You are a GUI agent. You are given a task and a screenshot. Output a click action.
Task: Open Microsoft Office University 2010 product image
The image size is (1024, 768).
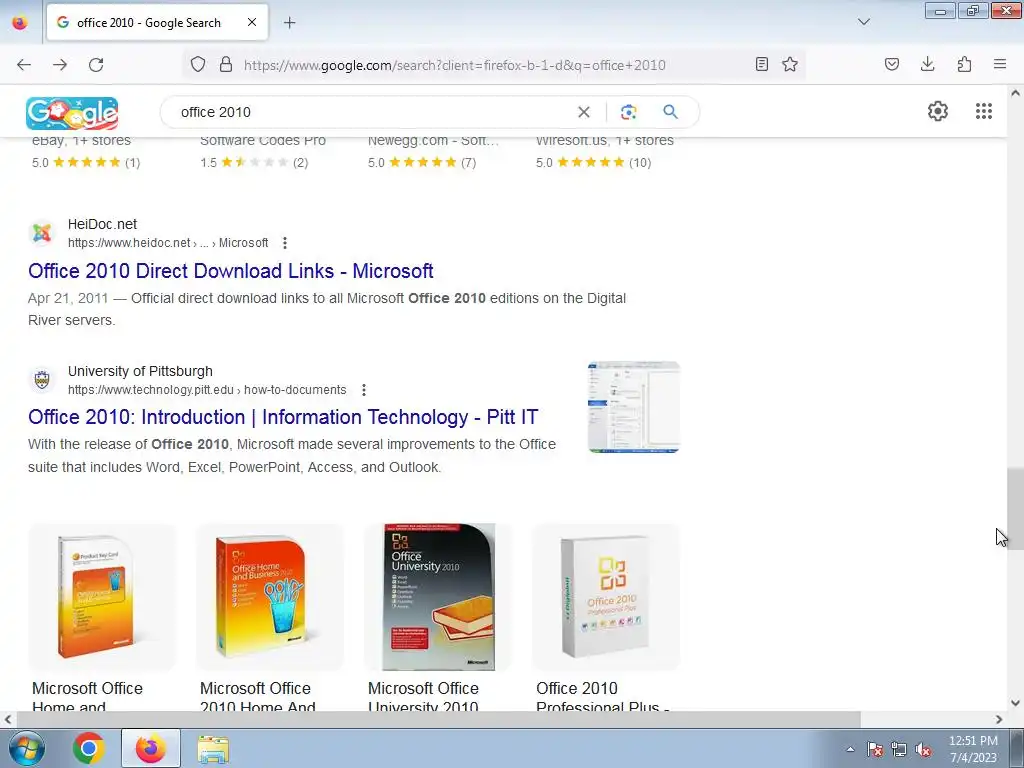pyautogui.click(x=438, y=597)
